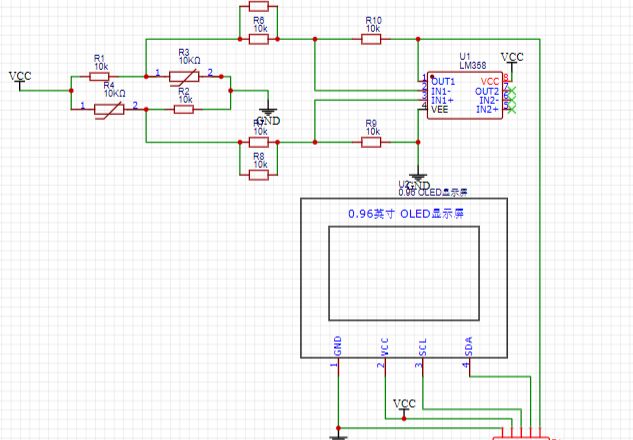The image size is (633, 440).
Task: Select the OLED display inner screen rectangle
Action: (404, 273)
